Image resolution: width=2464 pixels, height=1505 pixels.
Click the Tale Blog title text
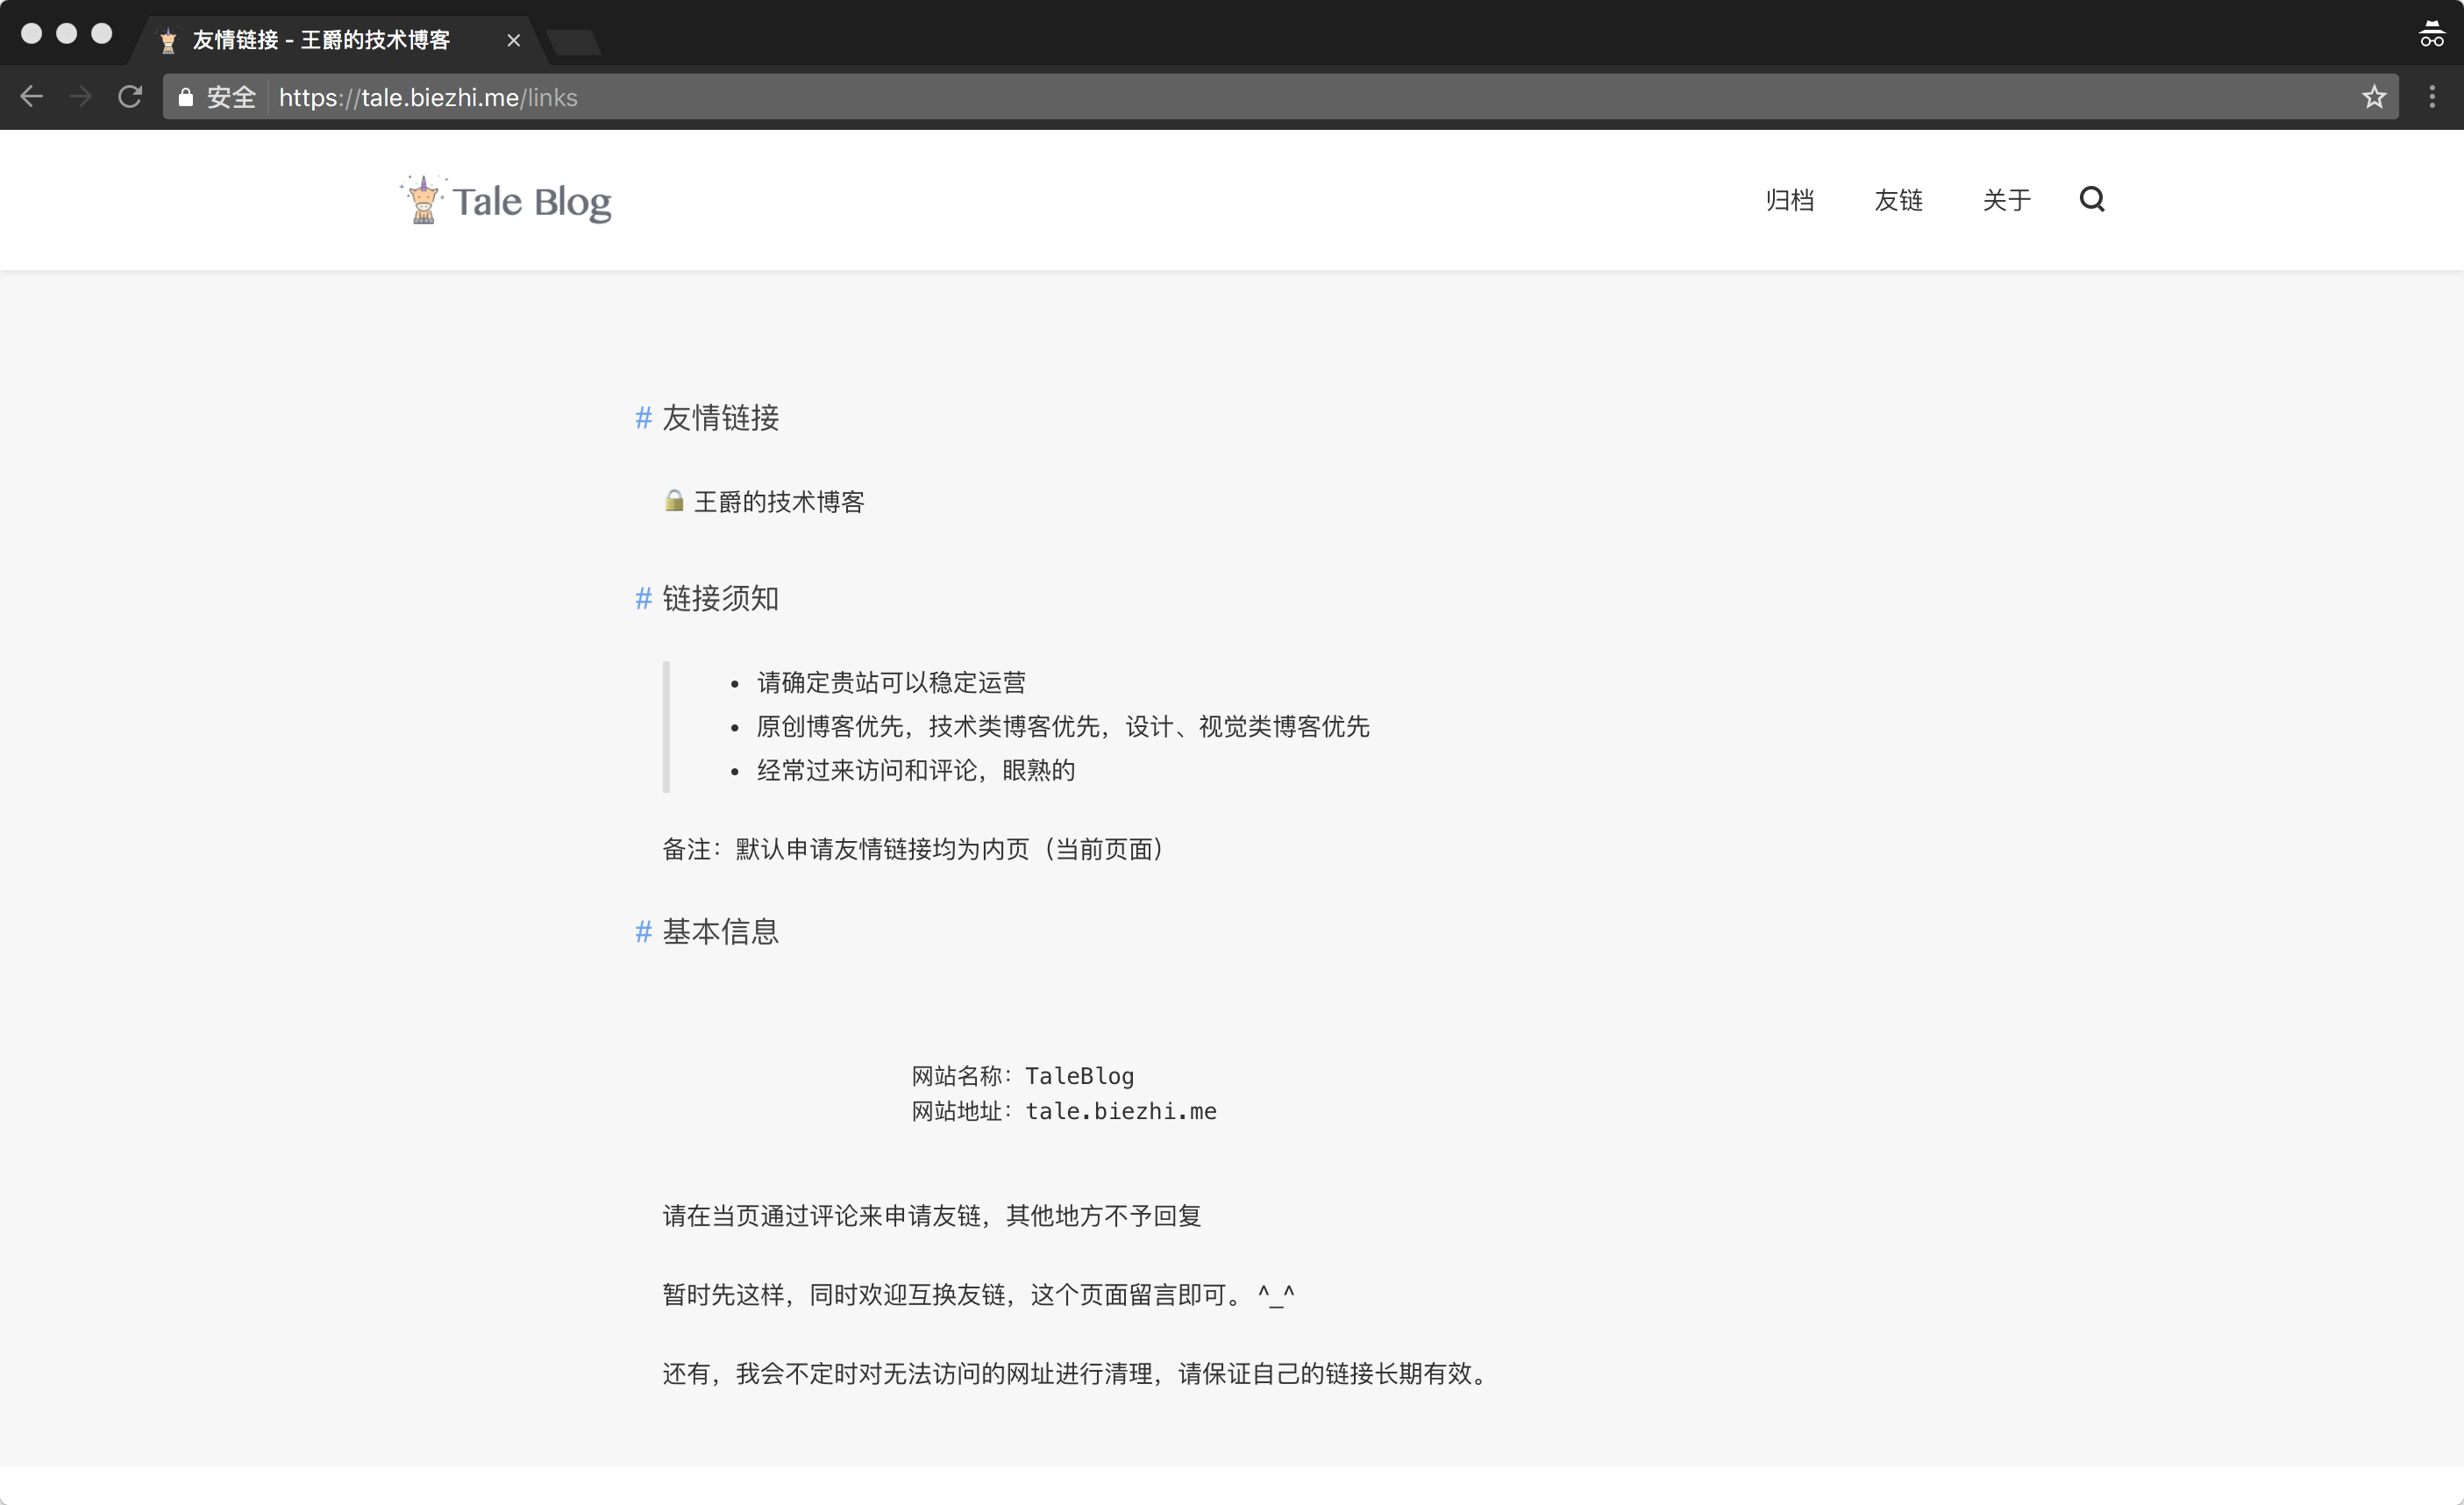(531, 202)
